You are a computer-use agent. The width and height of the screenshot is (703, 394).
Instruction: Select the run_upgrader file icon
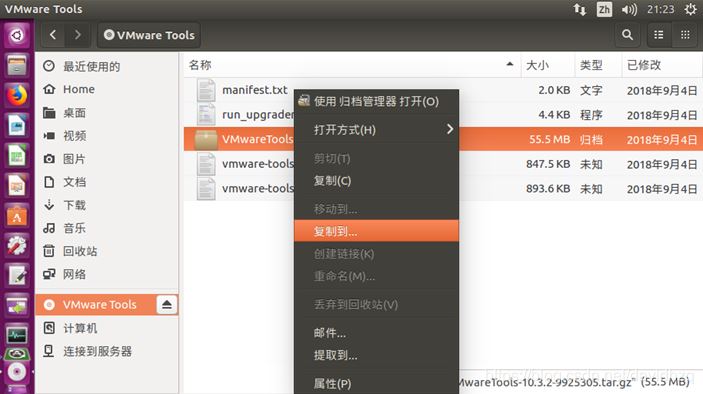(206, 115)
